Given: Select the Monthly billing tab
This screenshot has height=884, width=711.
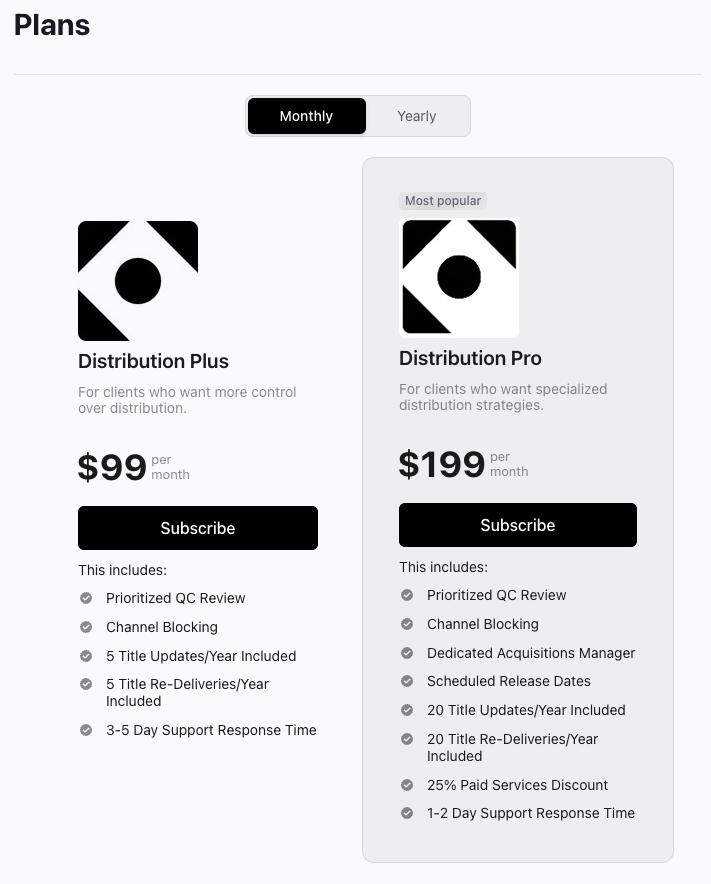Looking at the screenshot, I should click(x=306, y=116).
